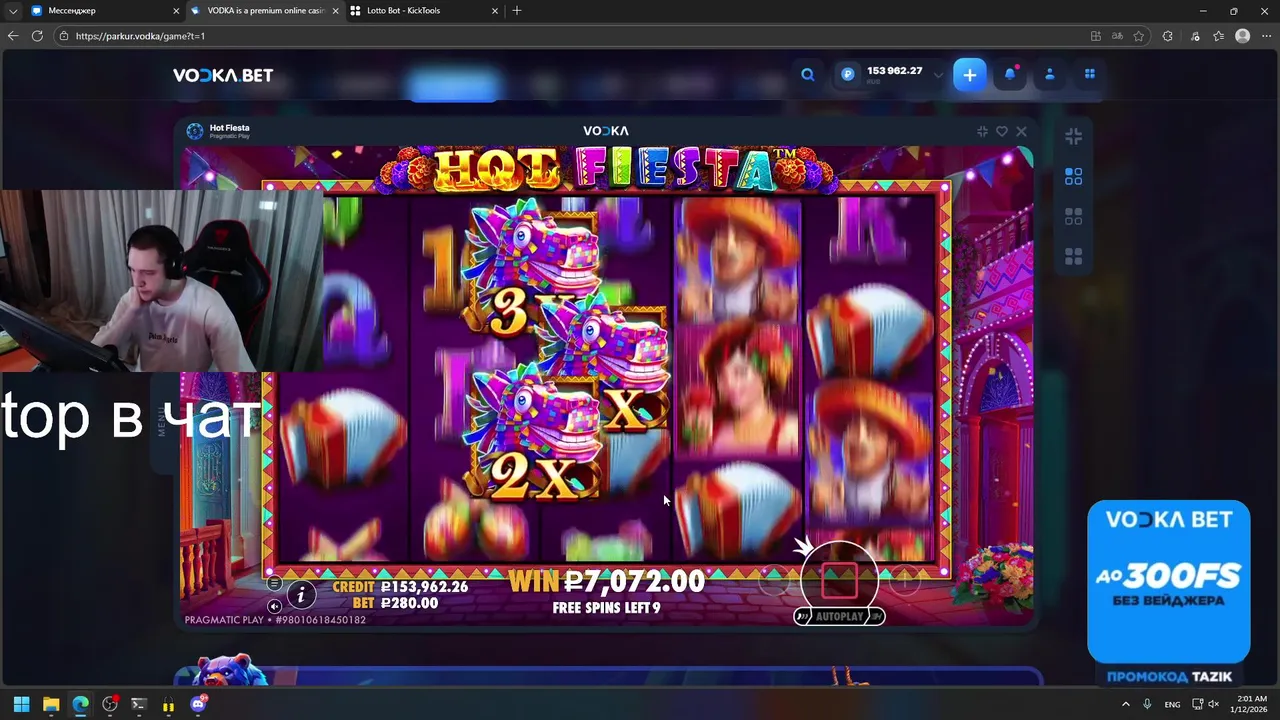Click the VODKA.BET logo

(x=223, y=75)
